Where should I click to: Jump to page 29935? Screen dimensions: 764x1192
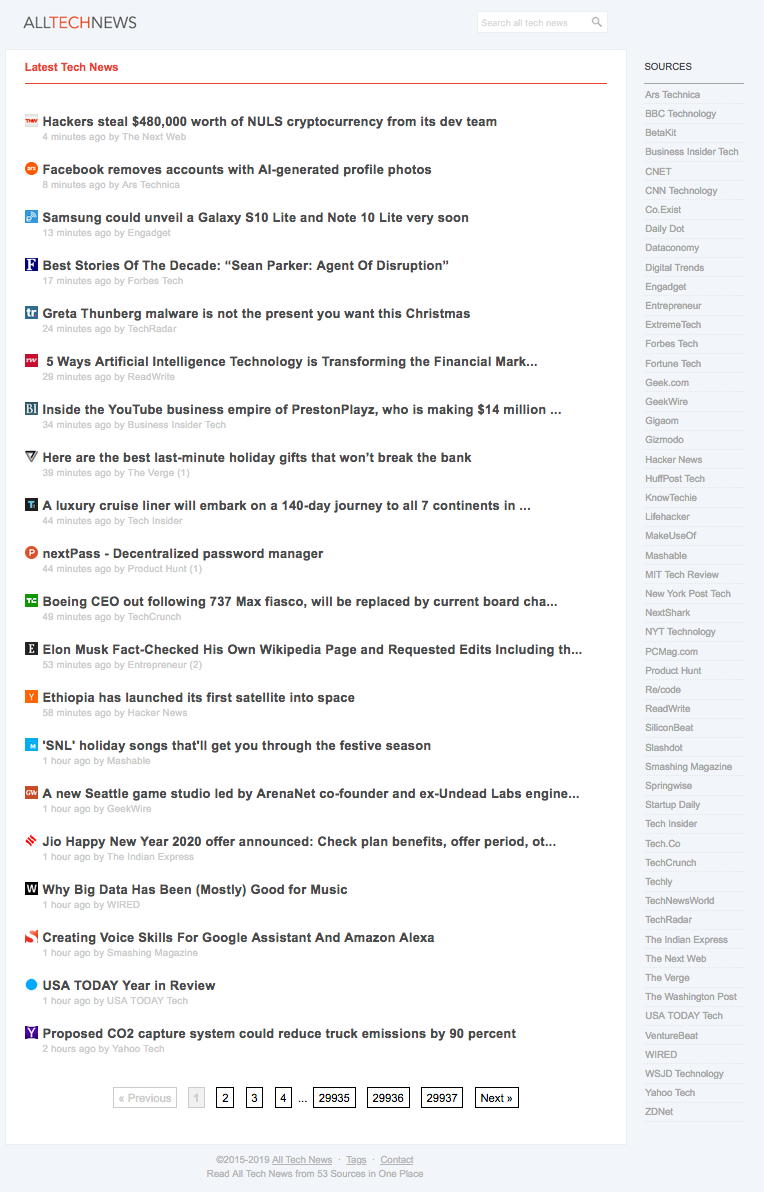tap(334, 1098)
